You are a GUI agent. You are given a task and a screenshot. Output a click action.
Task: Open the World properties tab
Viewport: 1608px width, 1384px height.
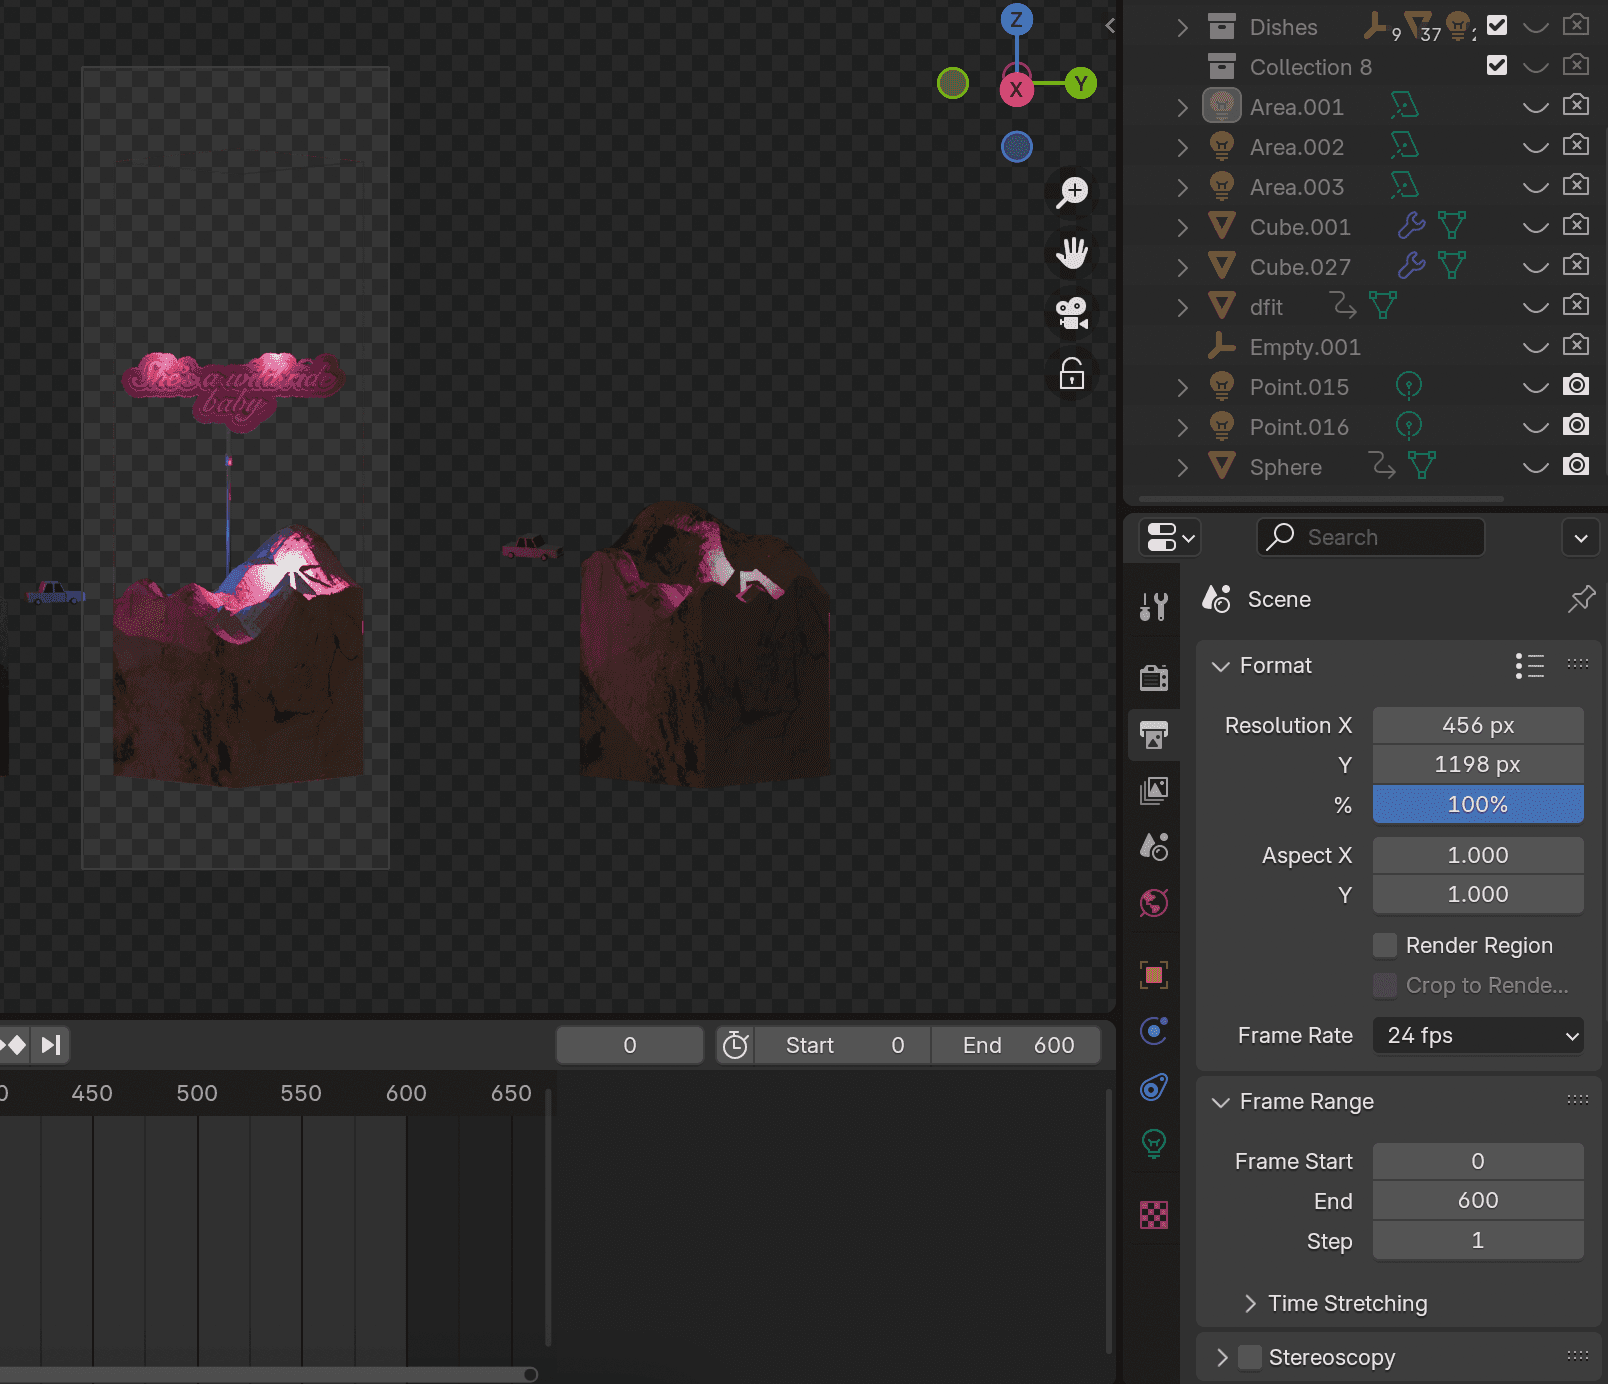(x=1154, y=904)
